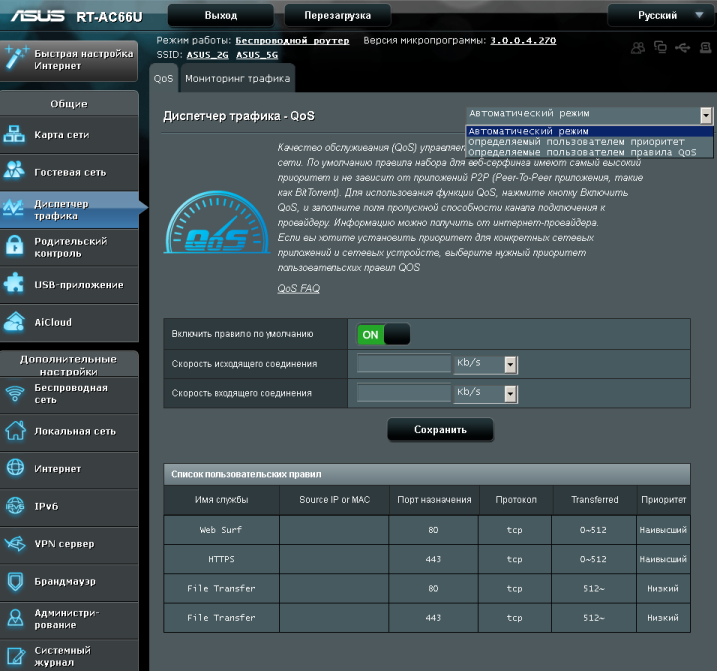The image size is (717, 671).
Task: Click the Беспроводной роутер mode link
Action: tap(292, 41)
